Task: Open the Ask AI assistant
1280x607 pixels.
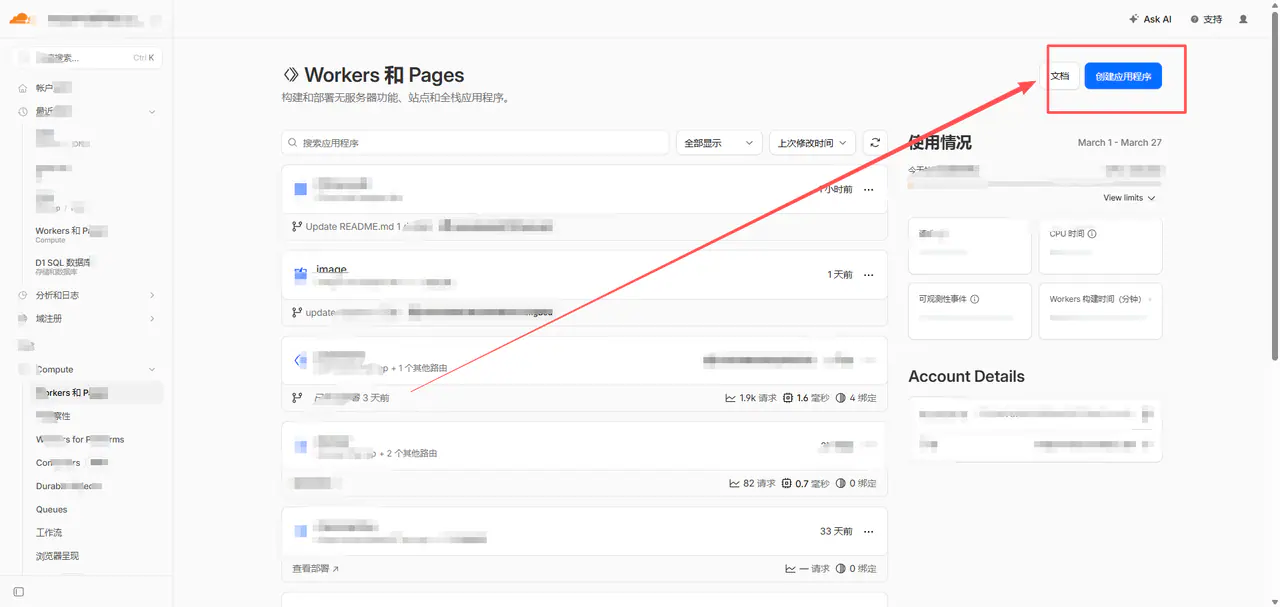Action: point(1150,19)
